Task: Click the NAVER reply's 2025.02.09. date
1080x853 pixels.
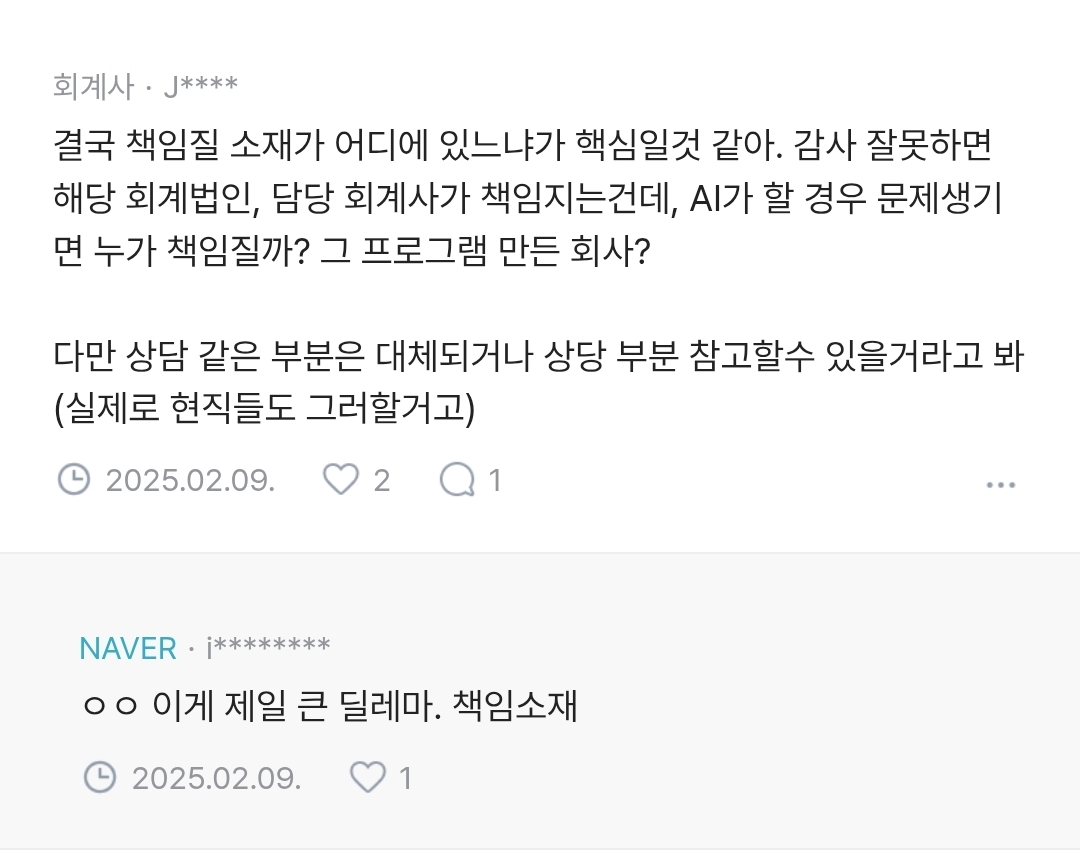Action: pyautogui.click(x=216, y=777)
